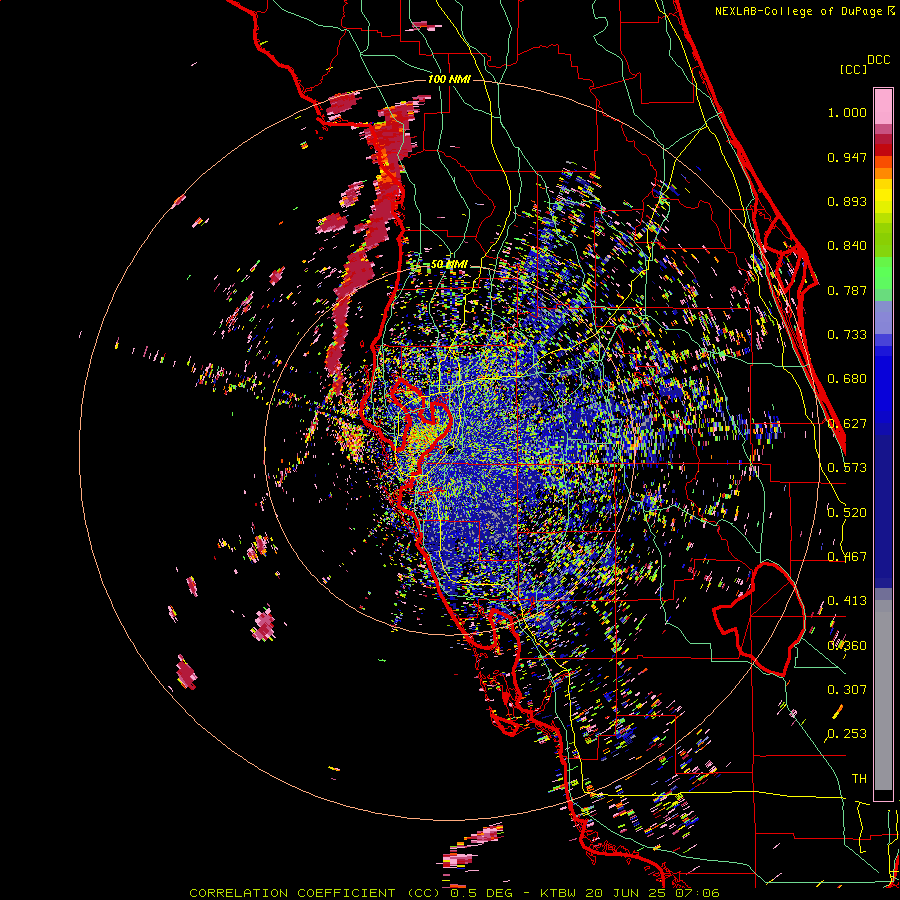Click the 100 NMI range ring label

[x=449, y=79]
